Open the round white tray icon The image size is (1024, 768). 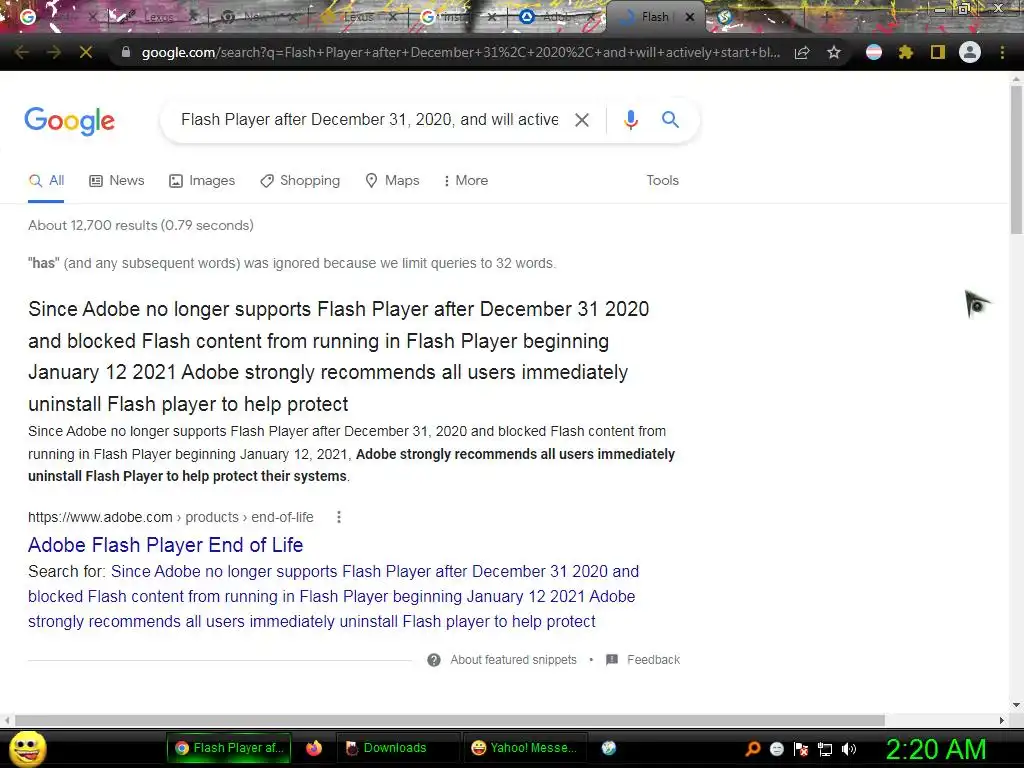click(776, 749)
